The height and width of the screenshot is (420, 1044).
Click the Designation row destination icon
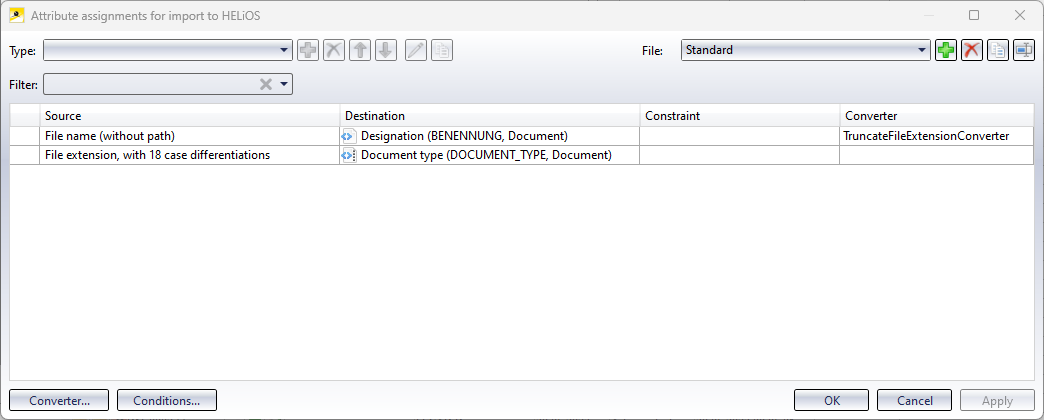(349, 136)
